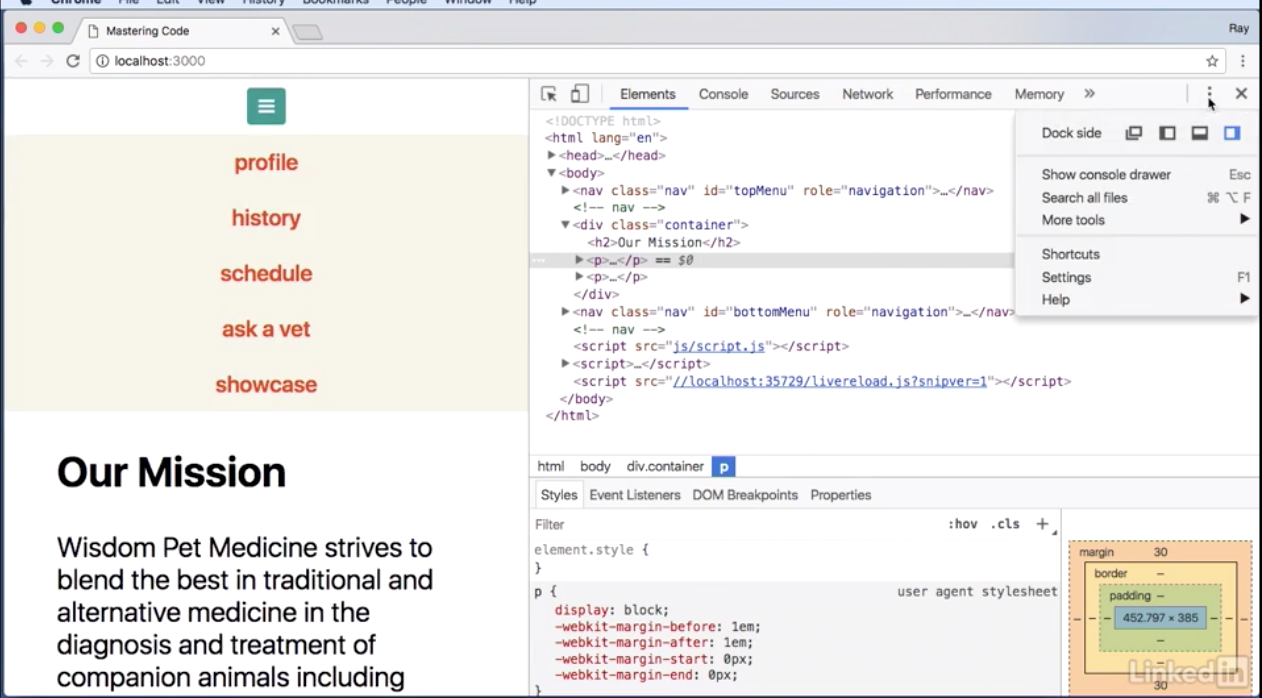Switch to the Sources tab
Image resolution: width=1262 pixels, height=698 pixels.
tap(795, 94)
